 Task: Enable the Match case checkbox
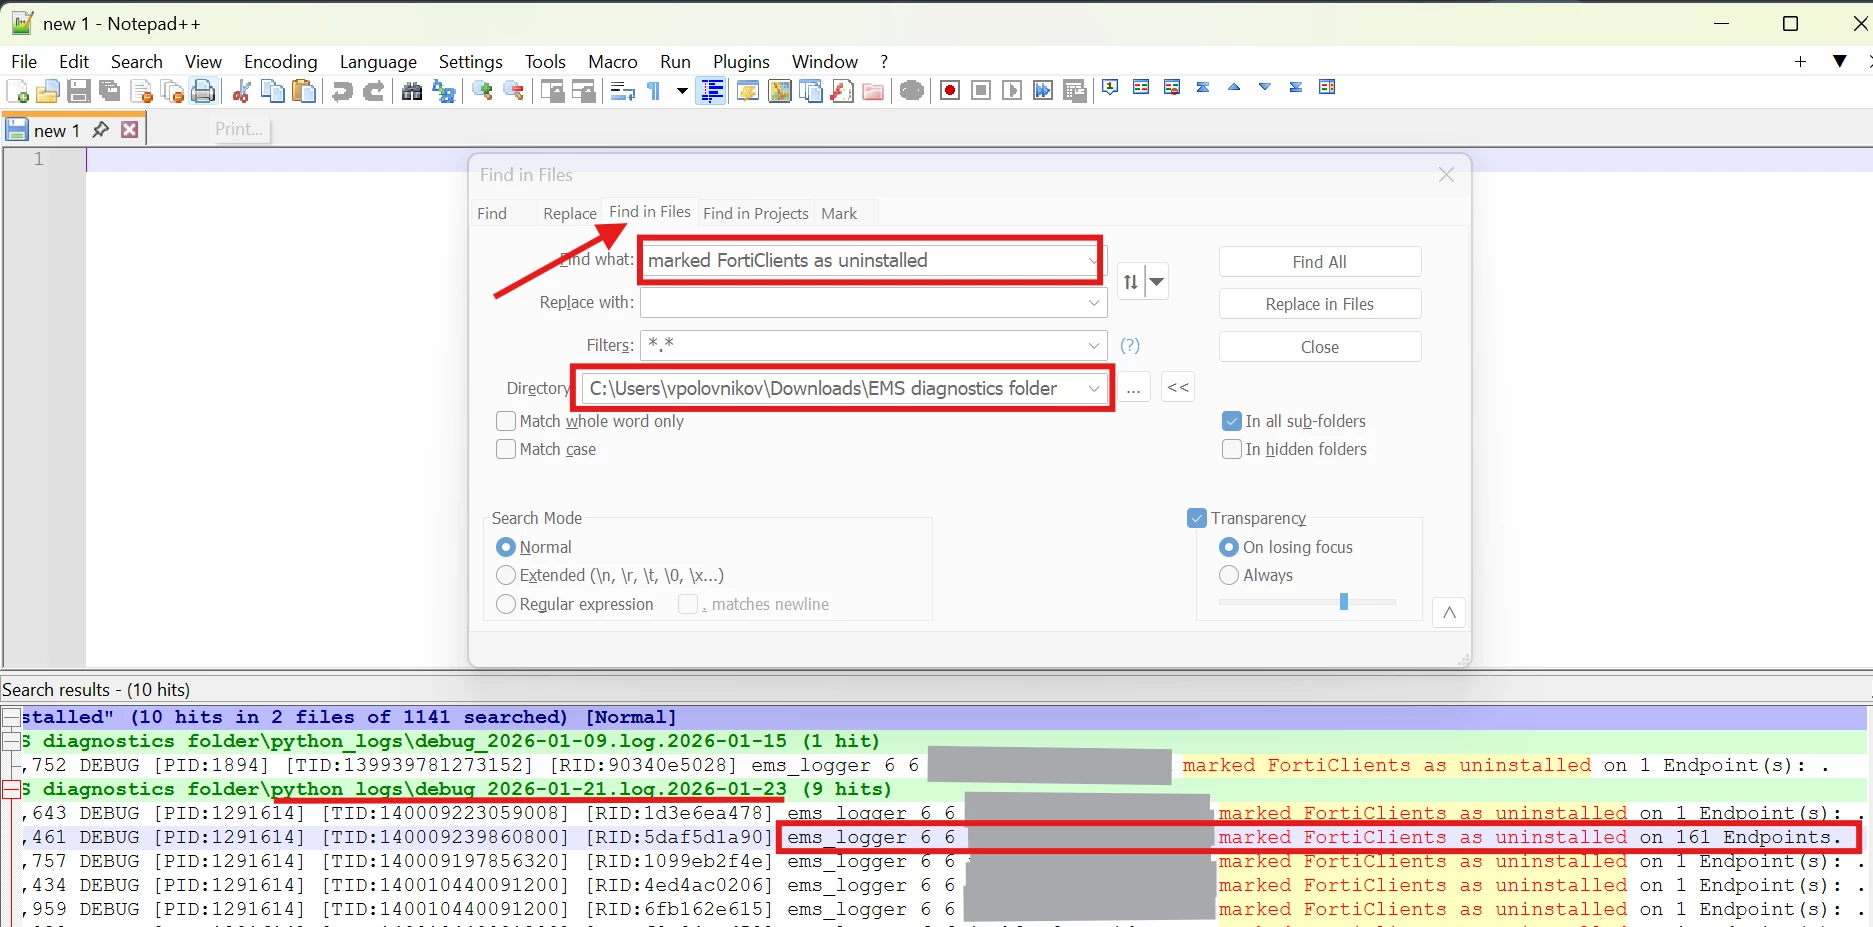[x=506, y=449]
